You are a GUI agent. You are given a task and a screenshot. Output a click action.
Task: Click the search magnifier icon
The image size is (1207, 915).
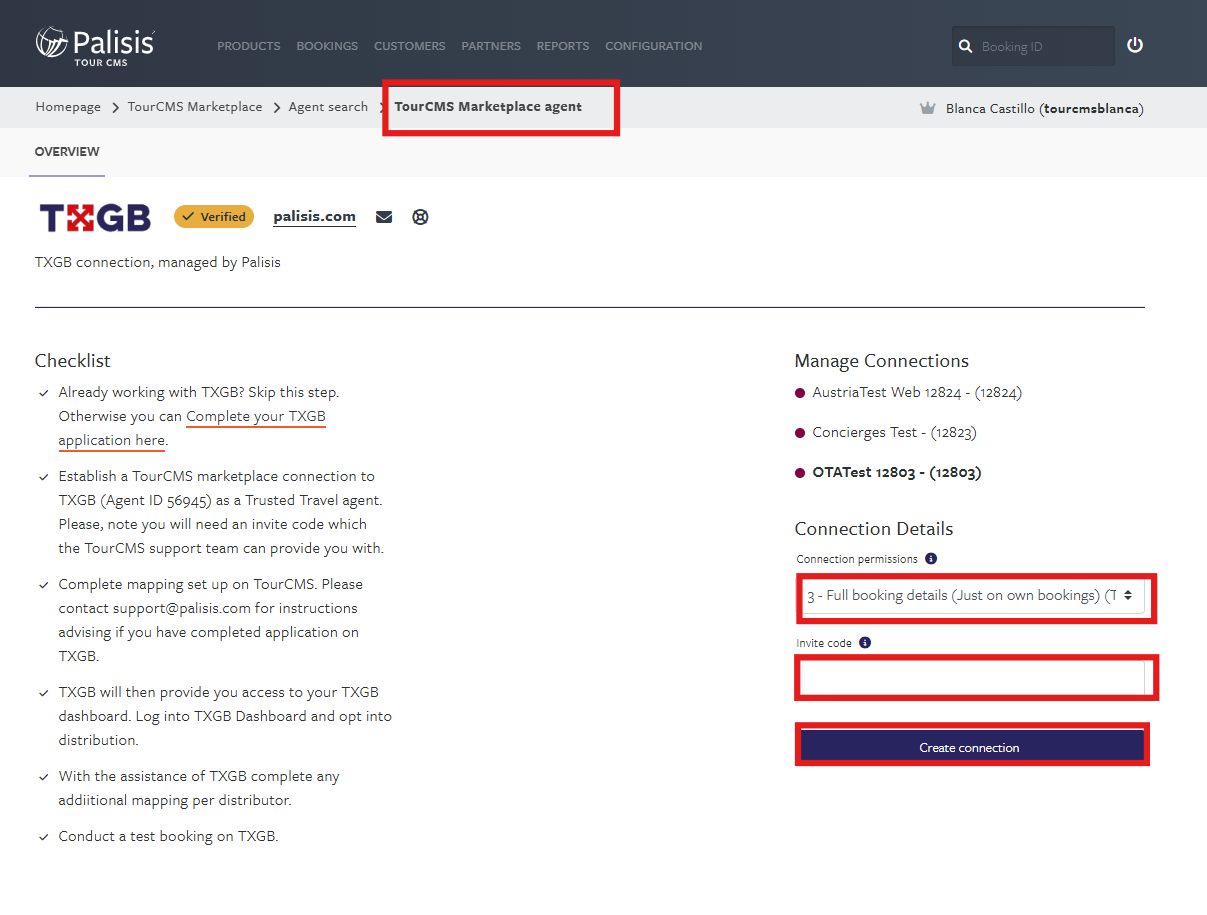pos(965,46)
